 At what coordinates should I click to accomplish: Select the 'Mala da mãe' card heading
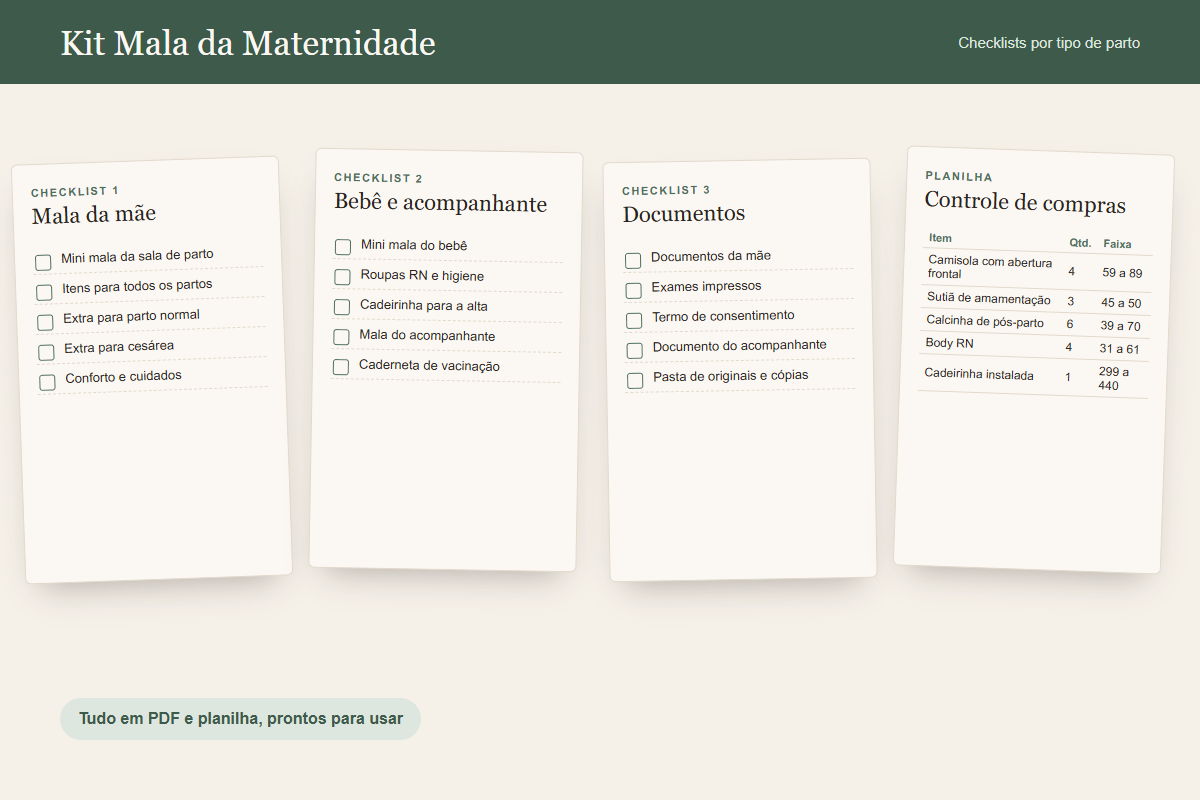point(94,215)
